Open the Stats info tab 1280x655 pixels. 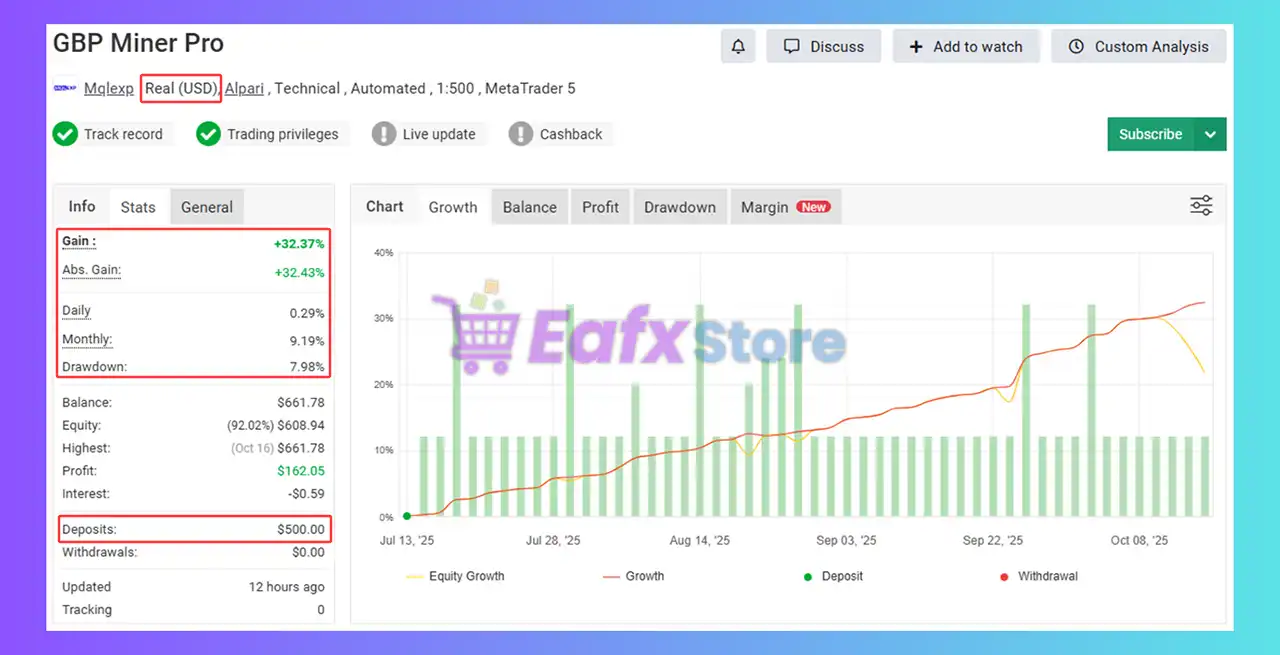pyautogui.click(x=138, y=207)
